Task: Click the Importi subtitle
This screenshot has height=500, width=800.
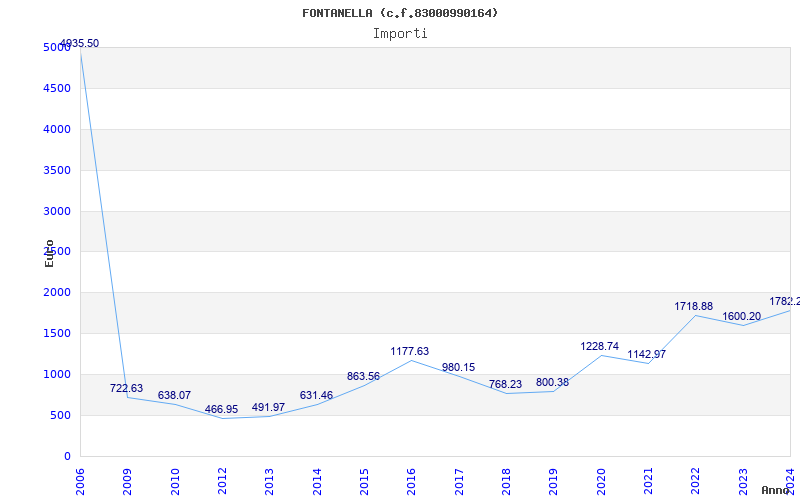Action: (x=400, y=34)
